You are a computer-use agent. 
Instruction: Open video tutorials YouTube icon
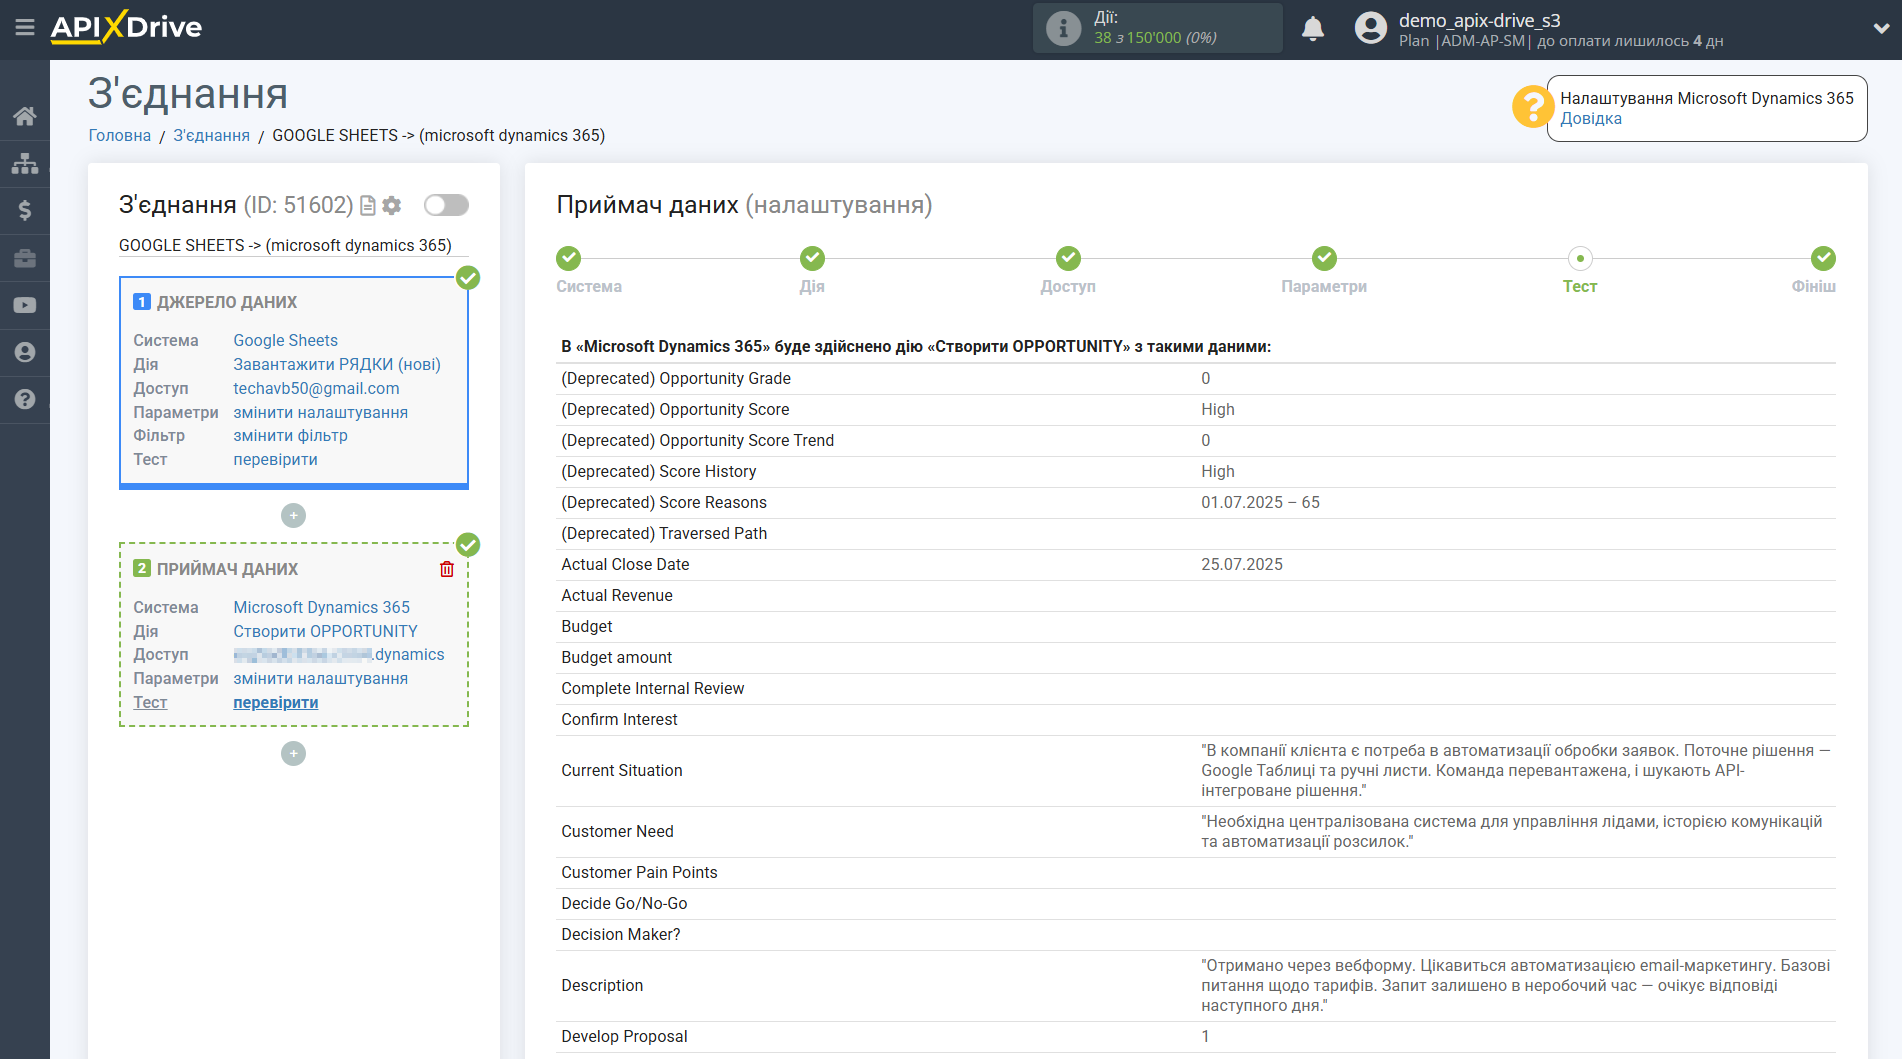(x=25, y=305)
